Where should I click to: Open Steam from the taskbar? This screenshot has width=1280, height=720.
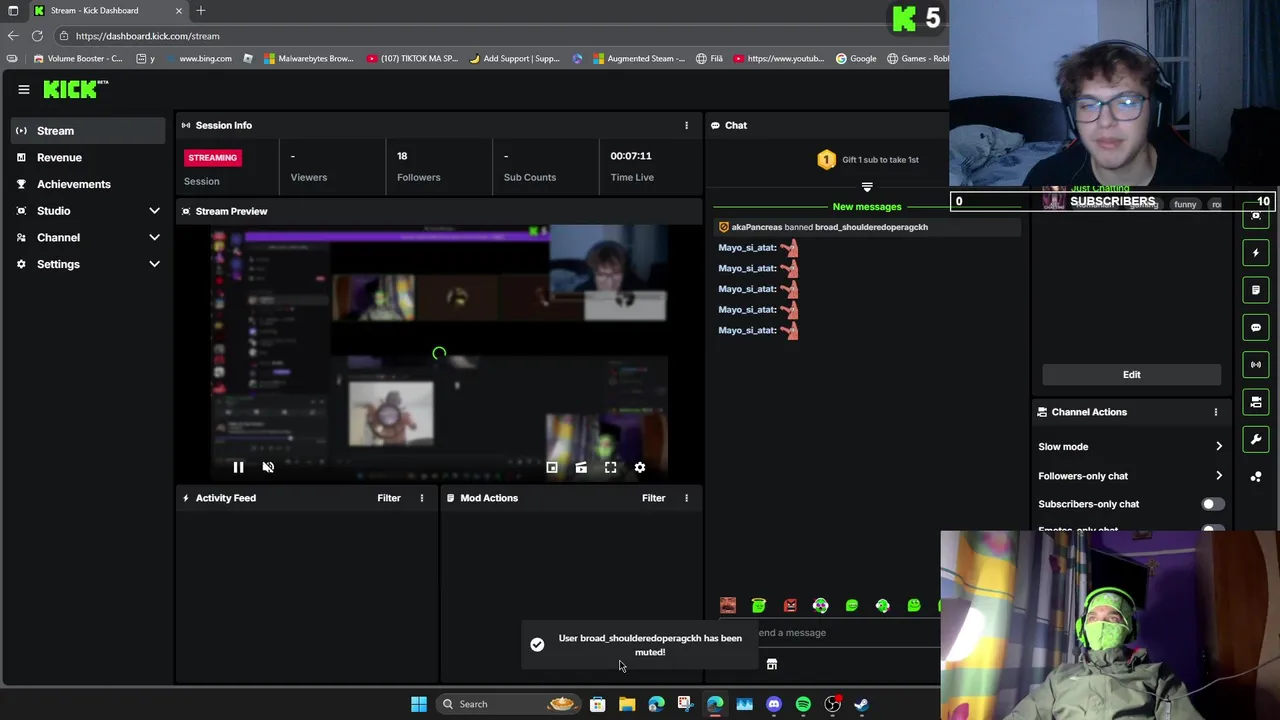(x=862, y=704)
